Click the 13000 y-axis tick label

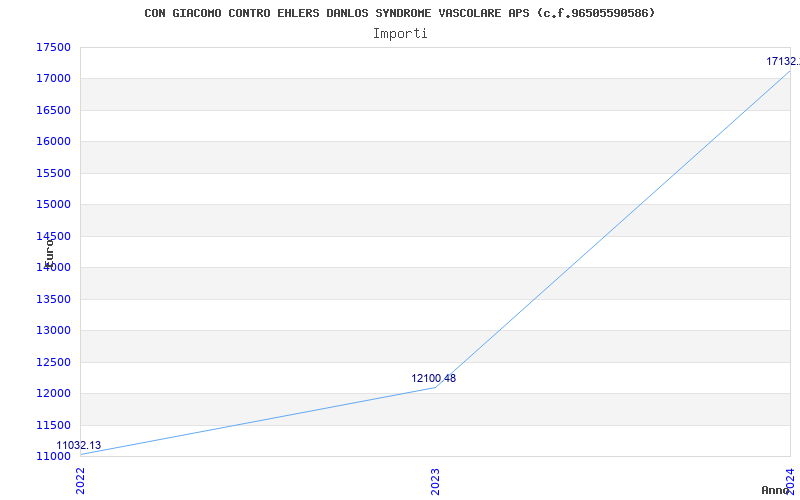tap(53, 331)
